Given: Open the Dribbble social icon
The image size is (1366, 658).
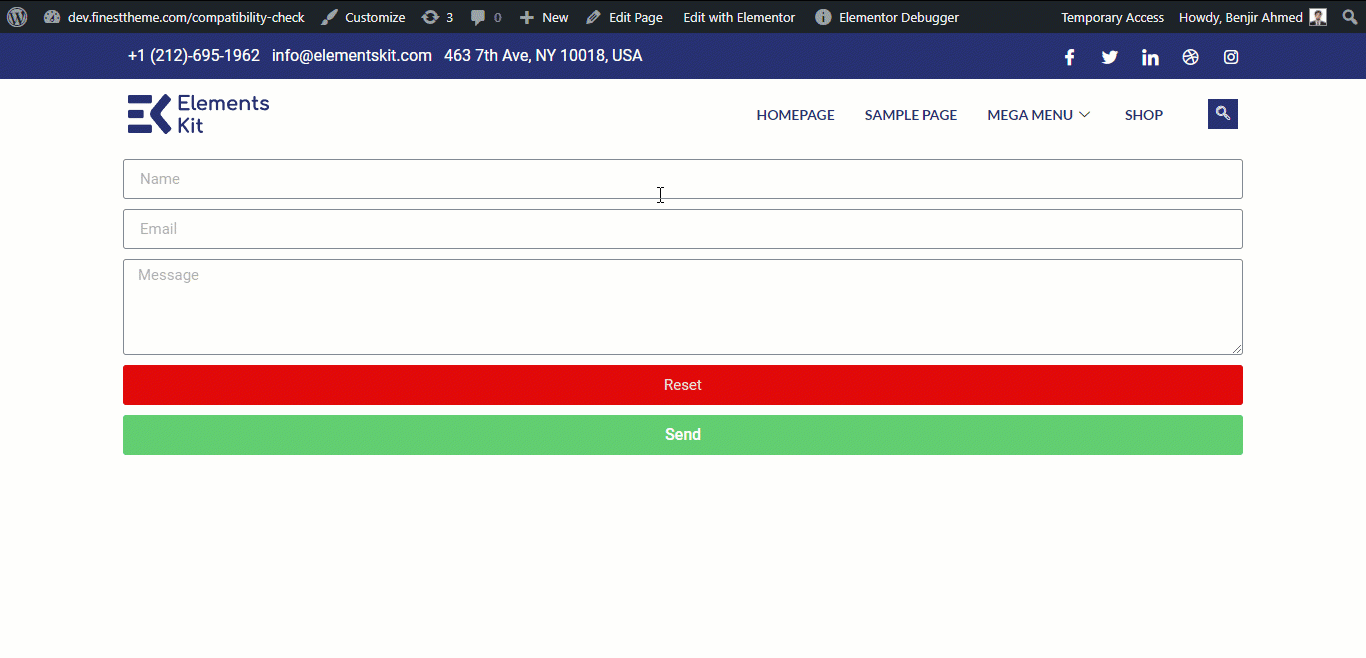Looking at the screenshot, I should 1190,57.
